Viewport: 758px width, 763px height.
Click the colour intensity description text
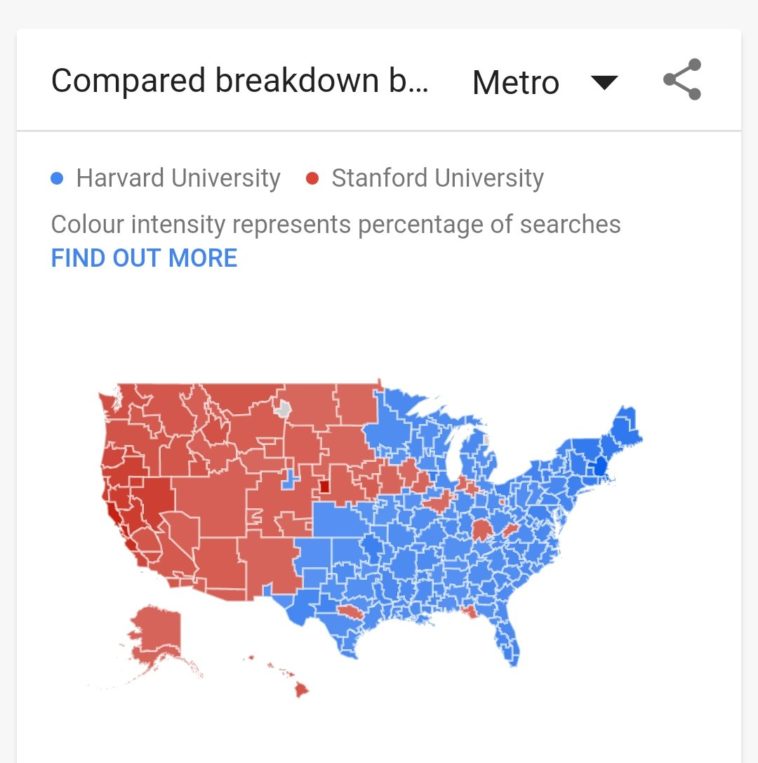(335, 223)
